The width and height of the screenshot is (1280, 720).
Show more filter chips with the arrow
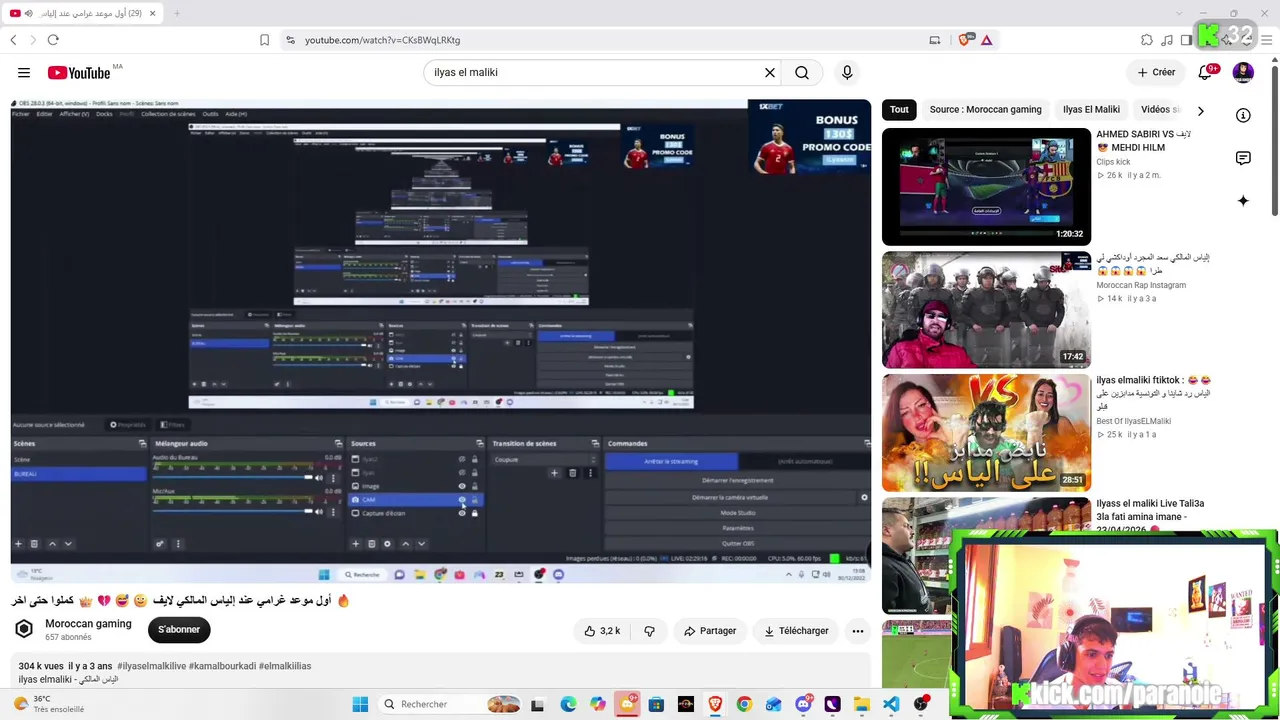(x=1200, y=110)
